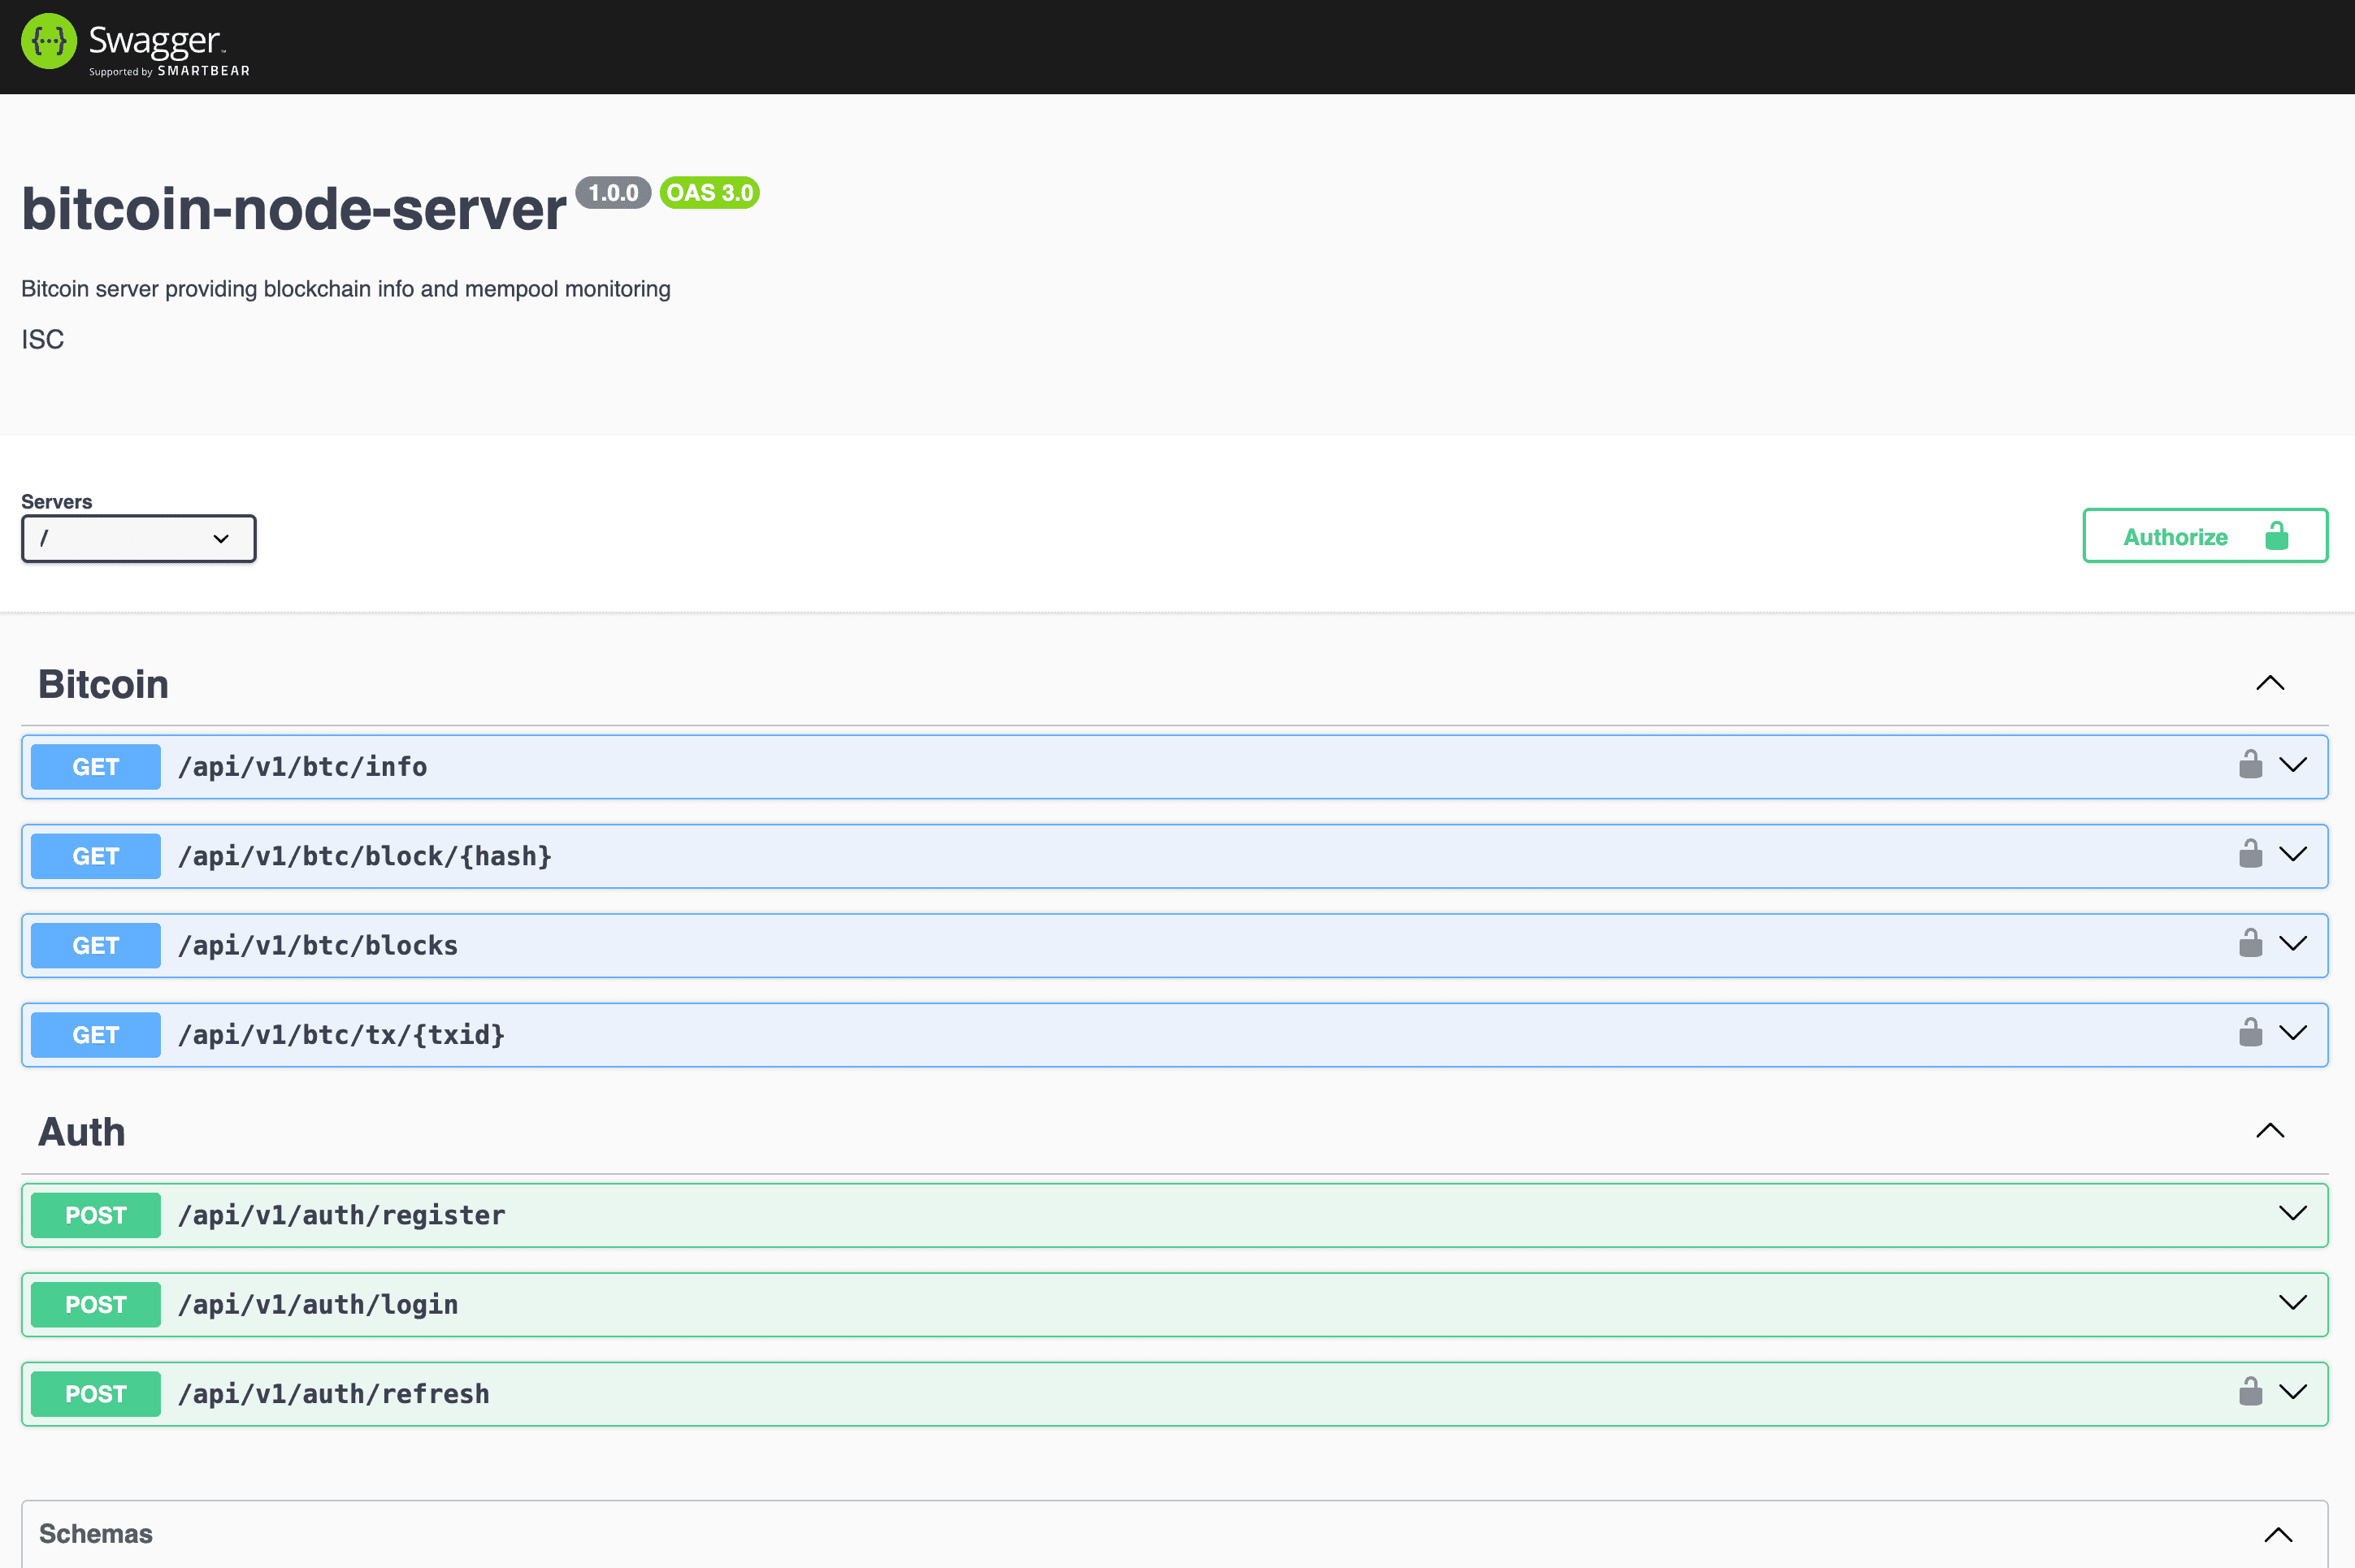Collapse the Bitcoin section chevron
The width and height of the screenshot is (2355, 1568).
pyautogui.click(x=2270, y=684)
